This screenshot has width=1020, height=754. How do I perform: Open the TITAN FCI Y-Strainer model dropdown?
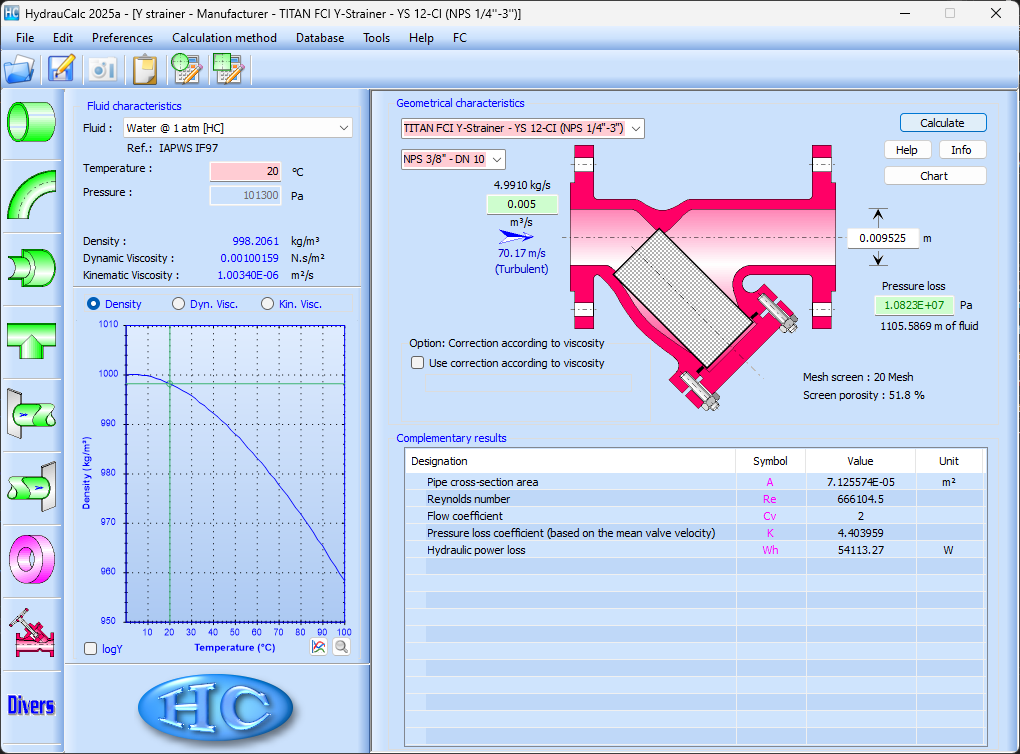(522, 128)
